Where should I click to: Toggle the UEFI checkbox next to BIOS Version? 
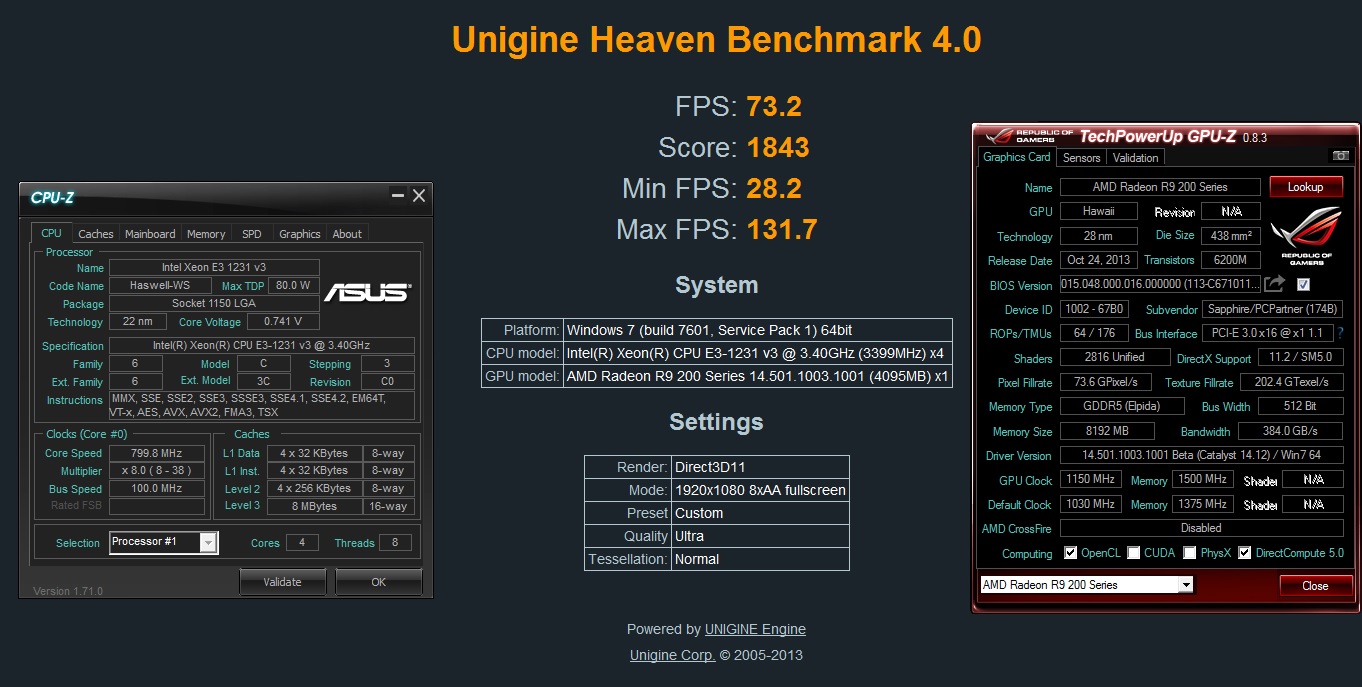tap(1303, 285)
